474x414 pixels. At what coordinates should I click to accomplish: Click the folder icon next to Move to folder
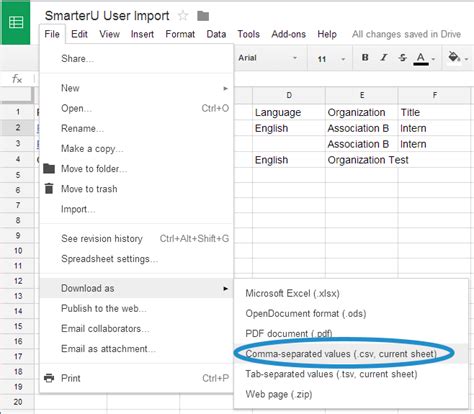[49, 168]
